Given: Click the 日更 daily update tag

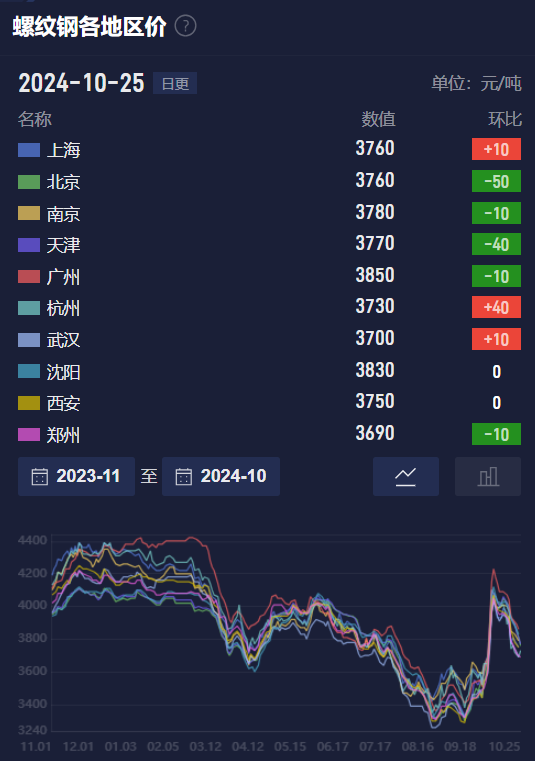Looking at the screenshot, I should pyautogui.click(x=175, y=83).
